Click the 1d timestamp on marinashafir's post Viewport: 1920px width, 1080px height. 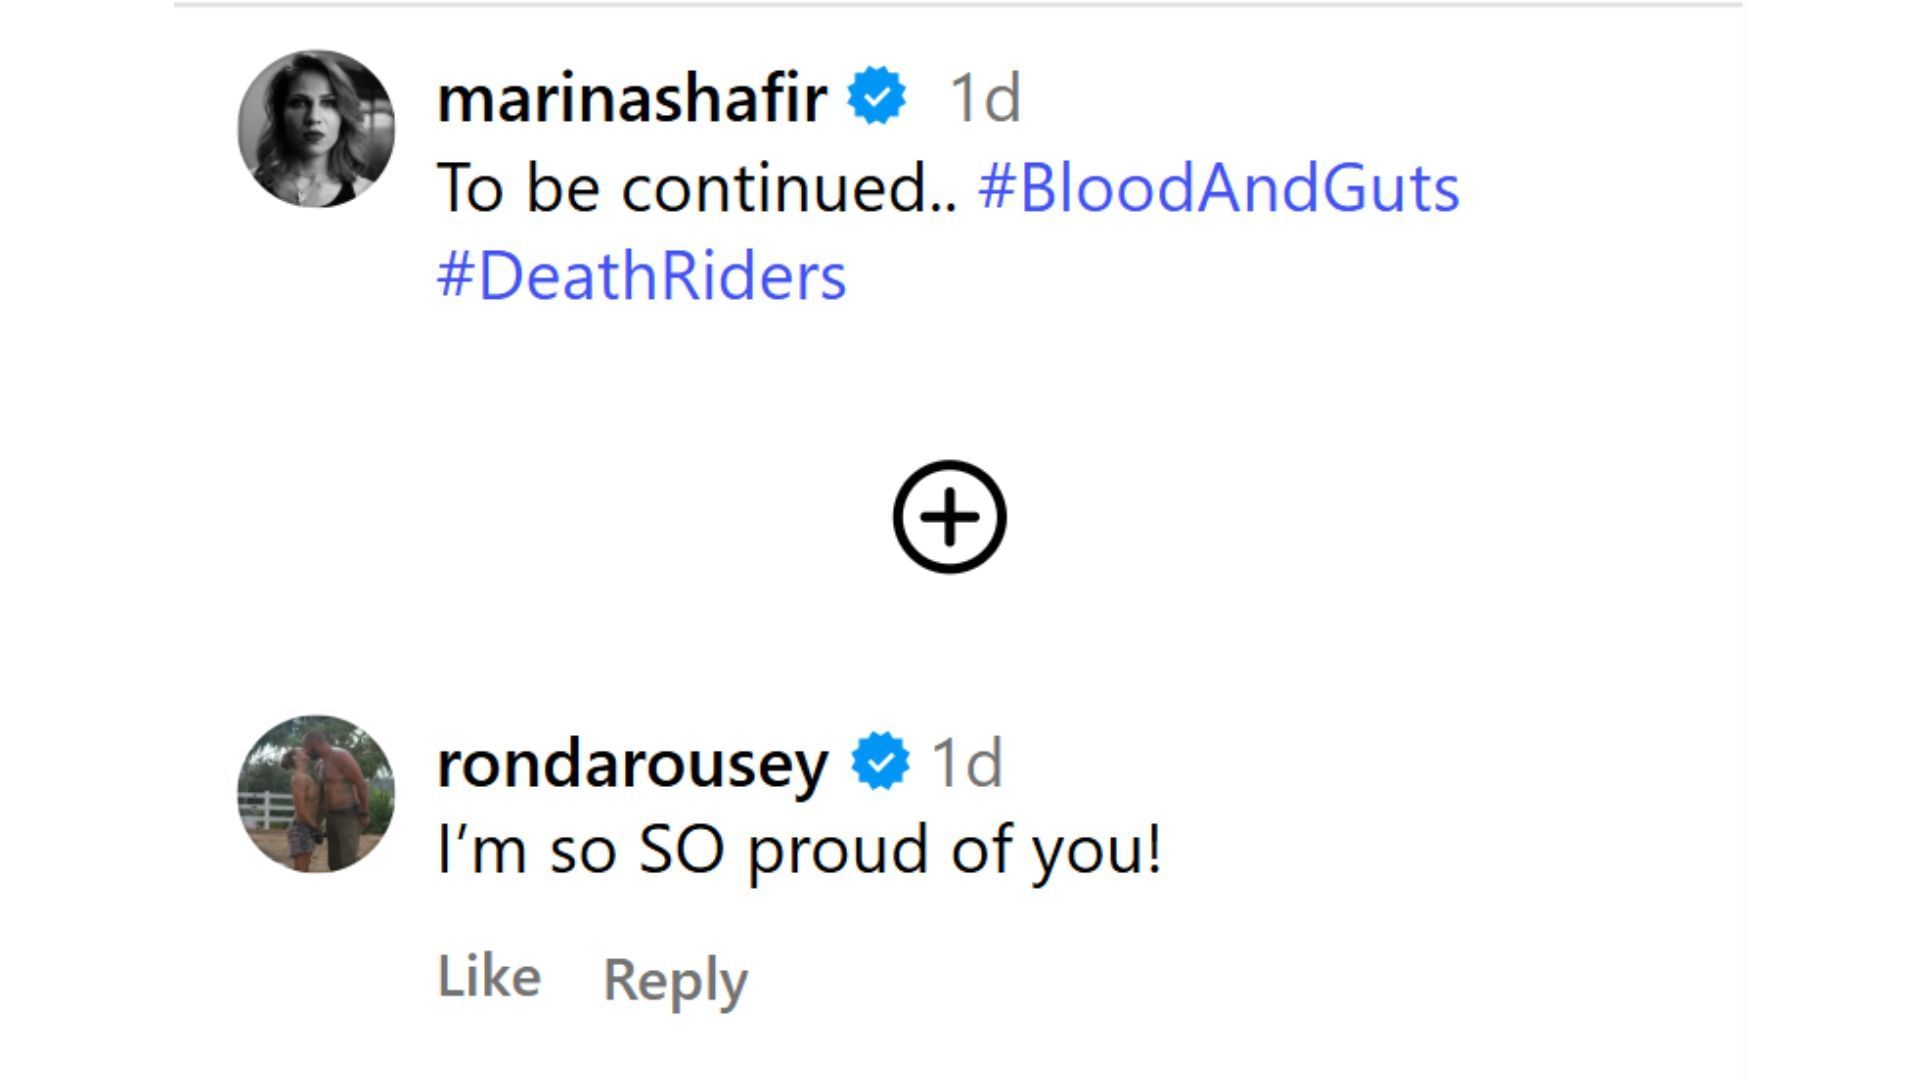click(983, 96)
